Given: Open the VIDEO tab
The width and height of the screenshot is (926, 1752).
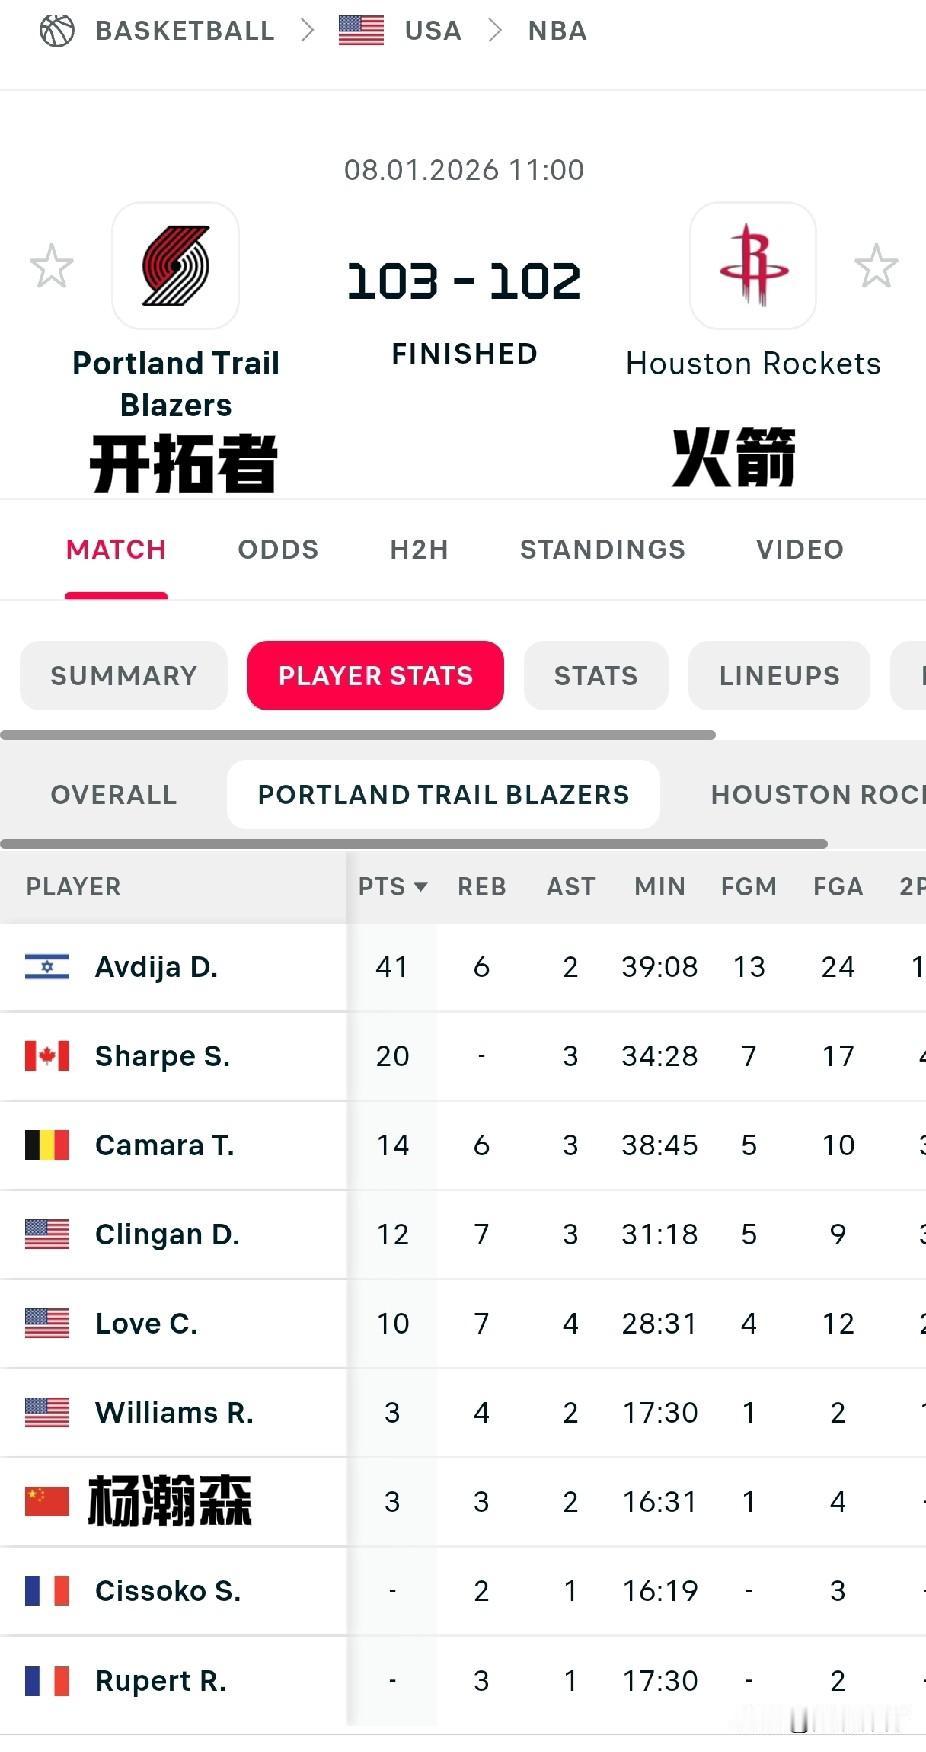Looking at the screenshot, I should pyautogui.click(x=798, y=549).
